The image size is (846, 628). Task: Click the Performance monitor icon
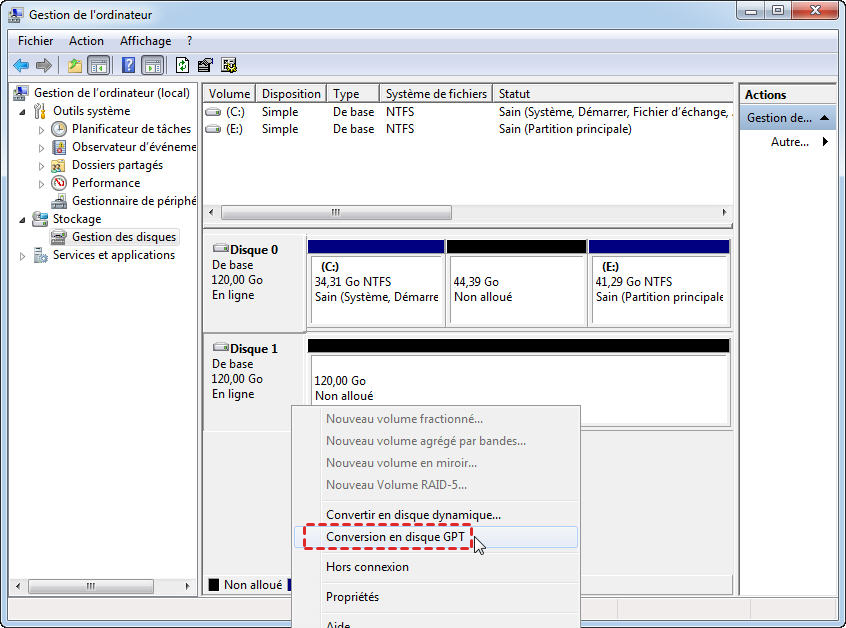click(x=59, y=183)
